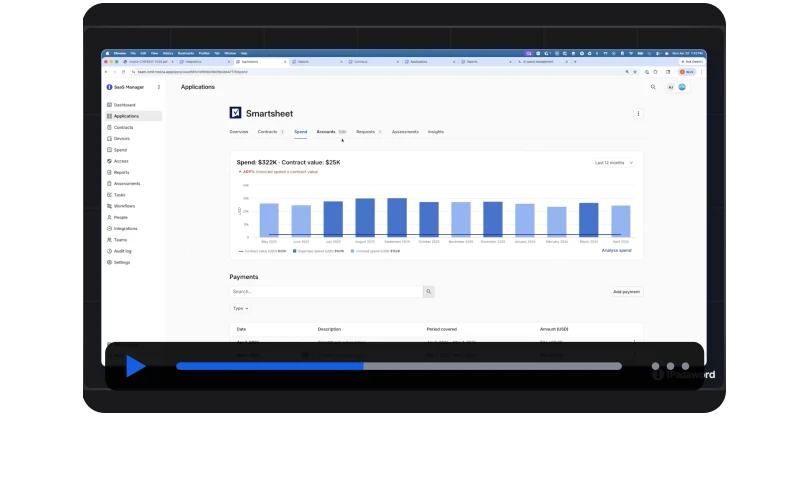Screen dimensions: 810x504
Task: Click the Description column header
Action: 329,329
